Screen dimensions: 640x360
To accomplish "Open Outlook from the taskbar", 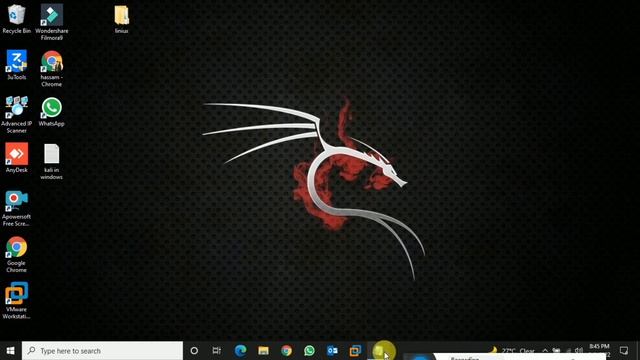I will pos(332,351).
